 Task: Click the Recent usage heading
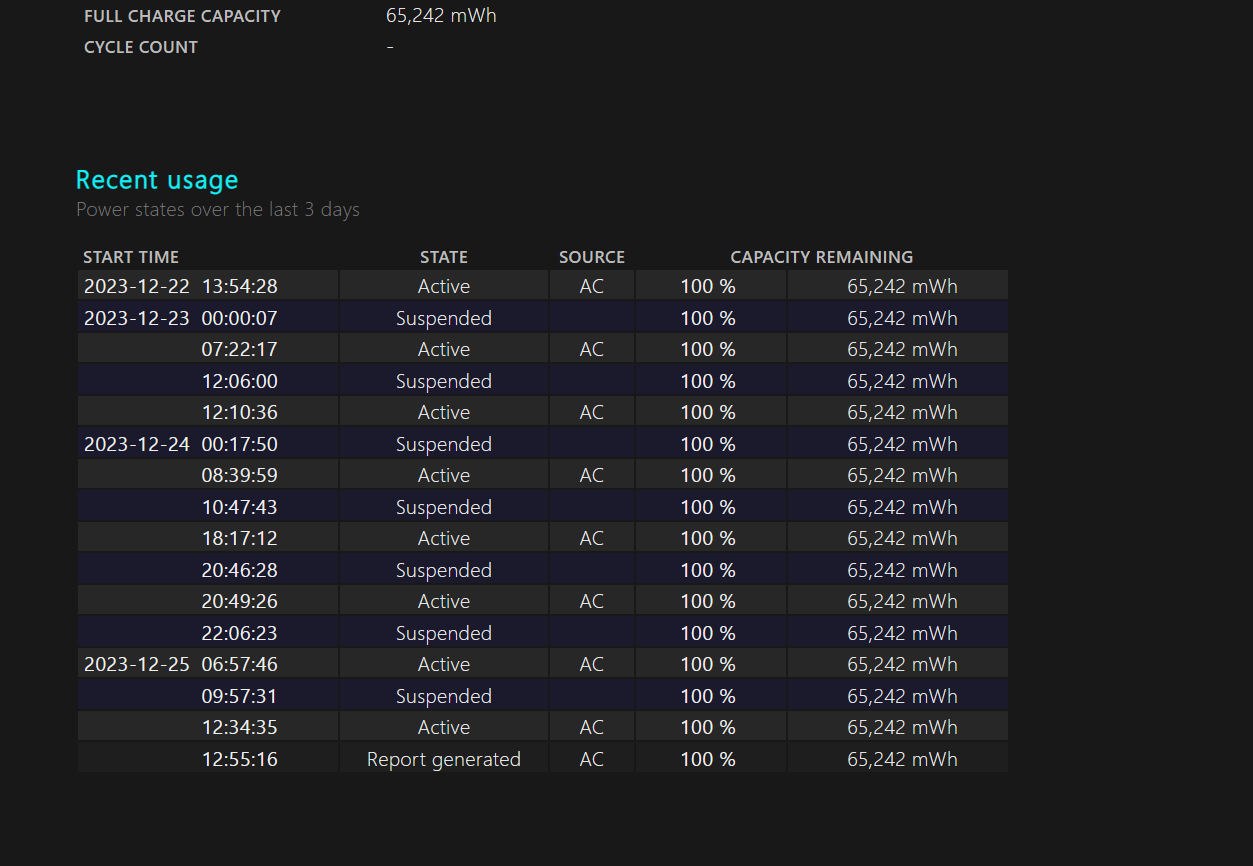(x=157, y=180)
